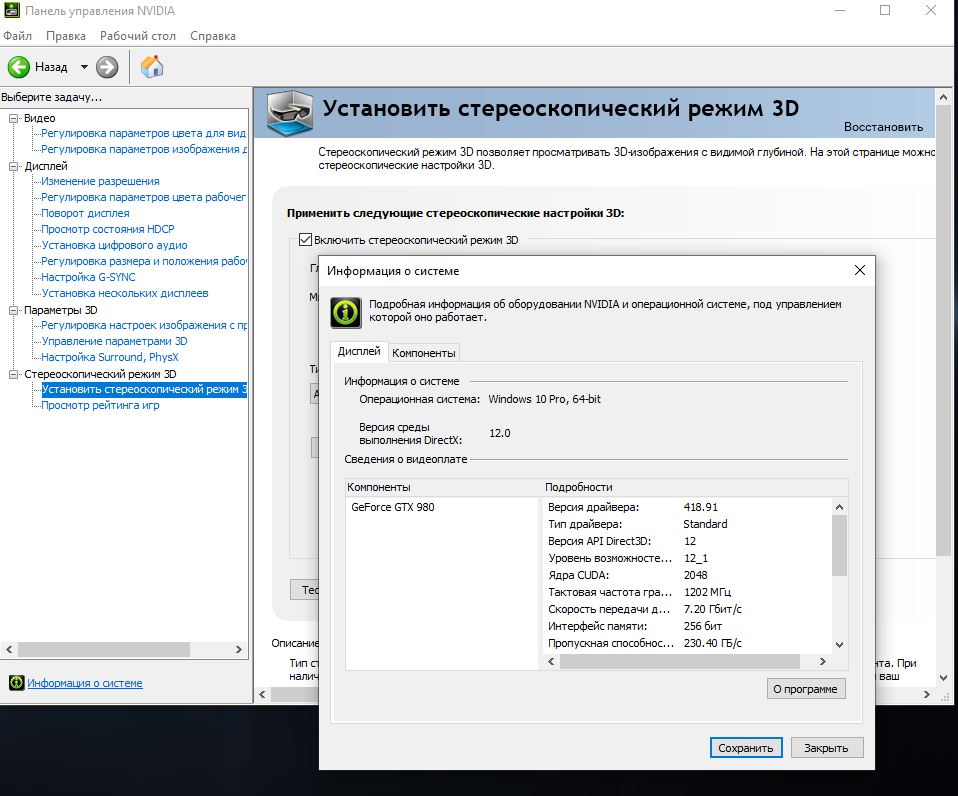Open the Home icon in toolbar

pos(152,67)
